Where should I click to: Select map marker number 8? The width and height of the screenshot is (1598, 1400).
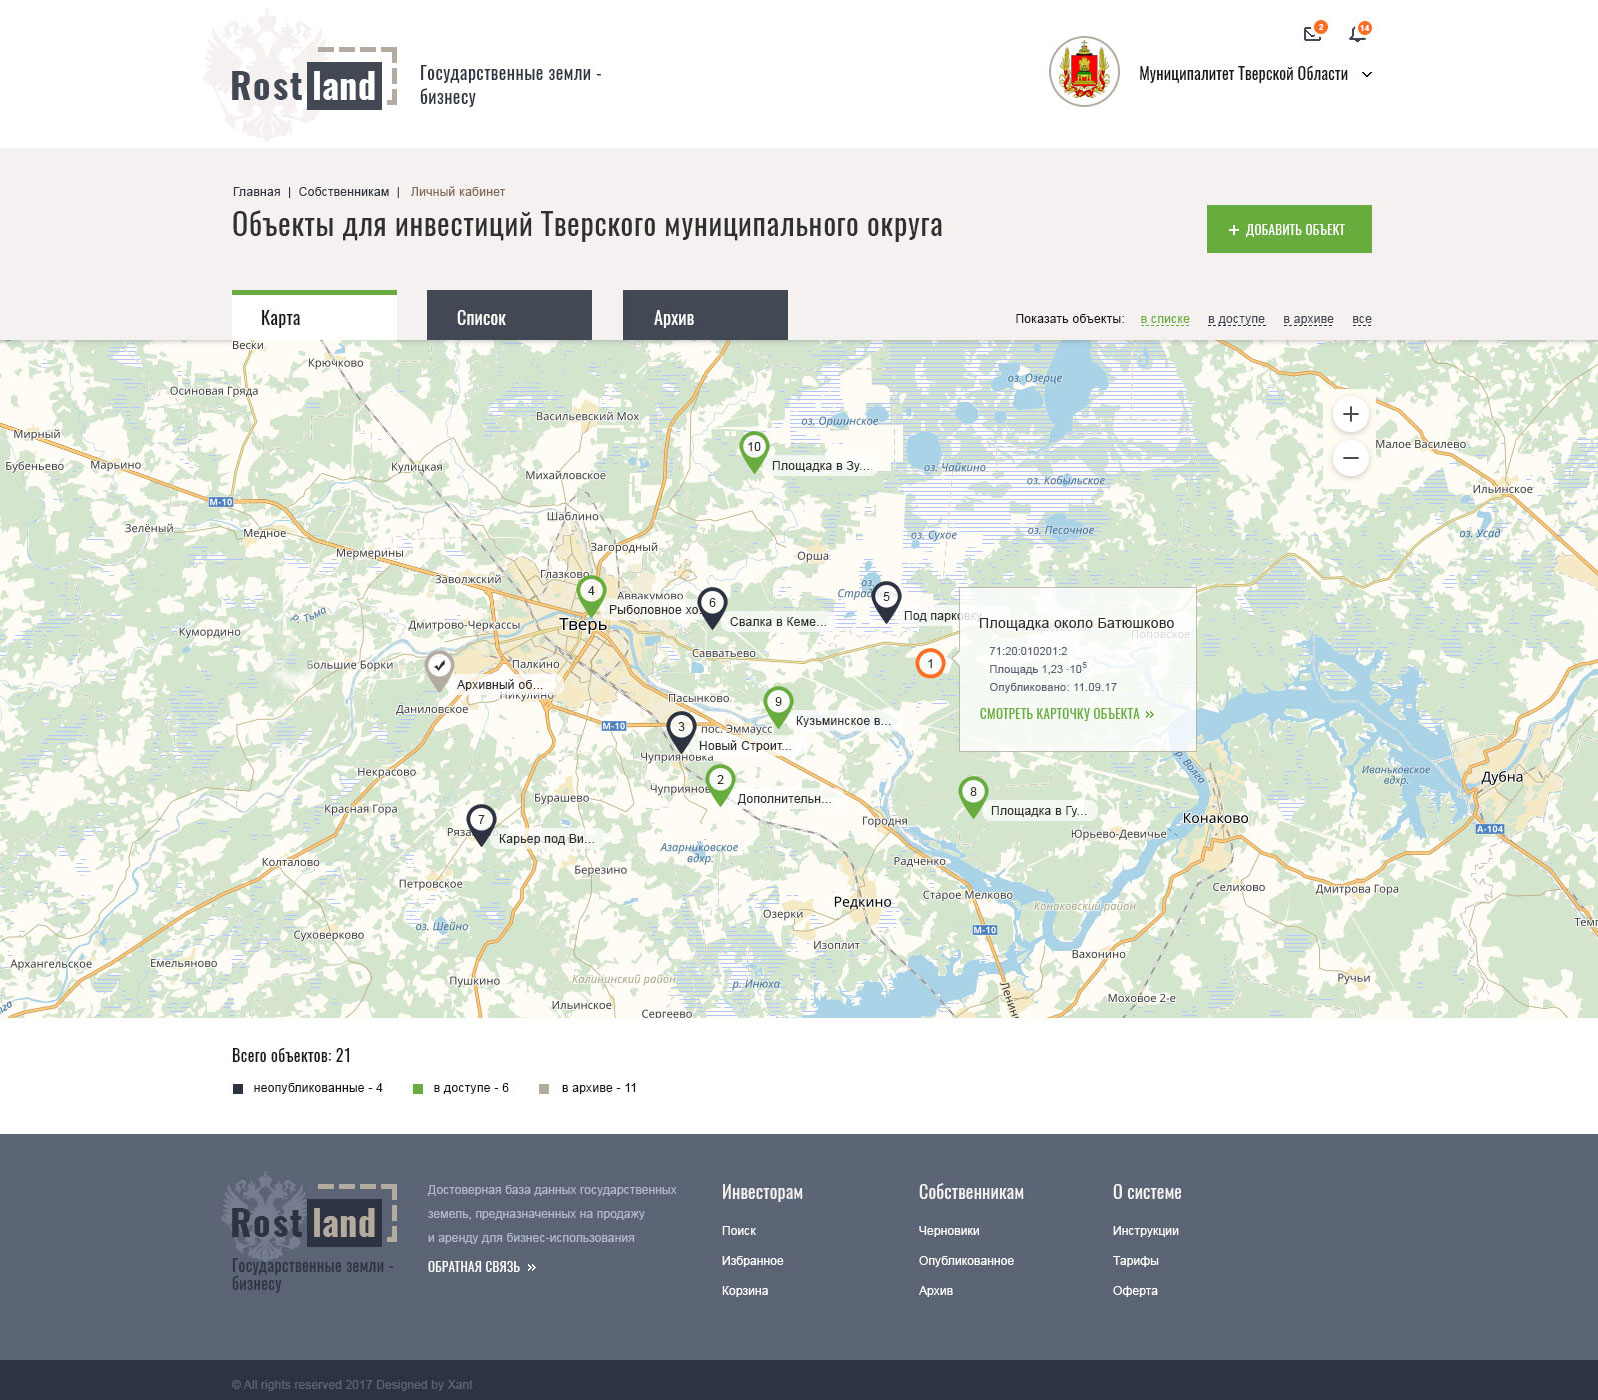tap(973, 796)
